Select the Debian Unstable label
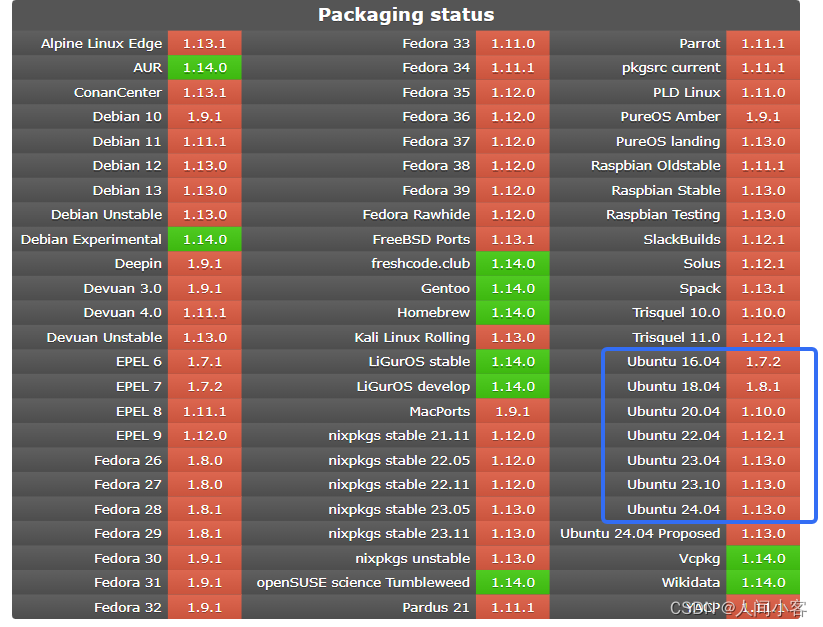This screenshot has width=823, height=627. click(x=107, y=215)
